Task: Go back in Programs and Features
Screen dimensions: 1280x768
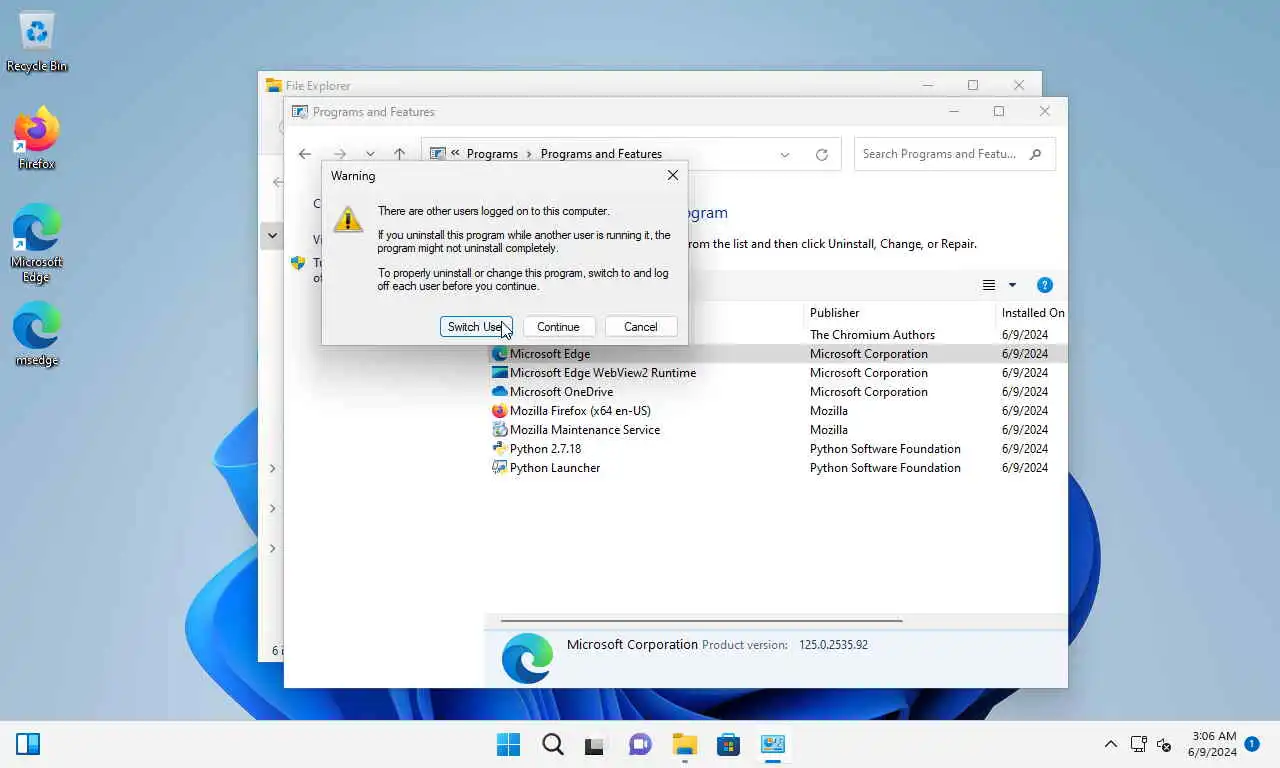Action: (305, 154)
